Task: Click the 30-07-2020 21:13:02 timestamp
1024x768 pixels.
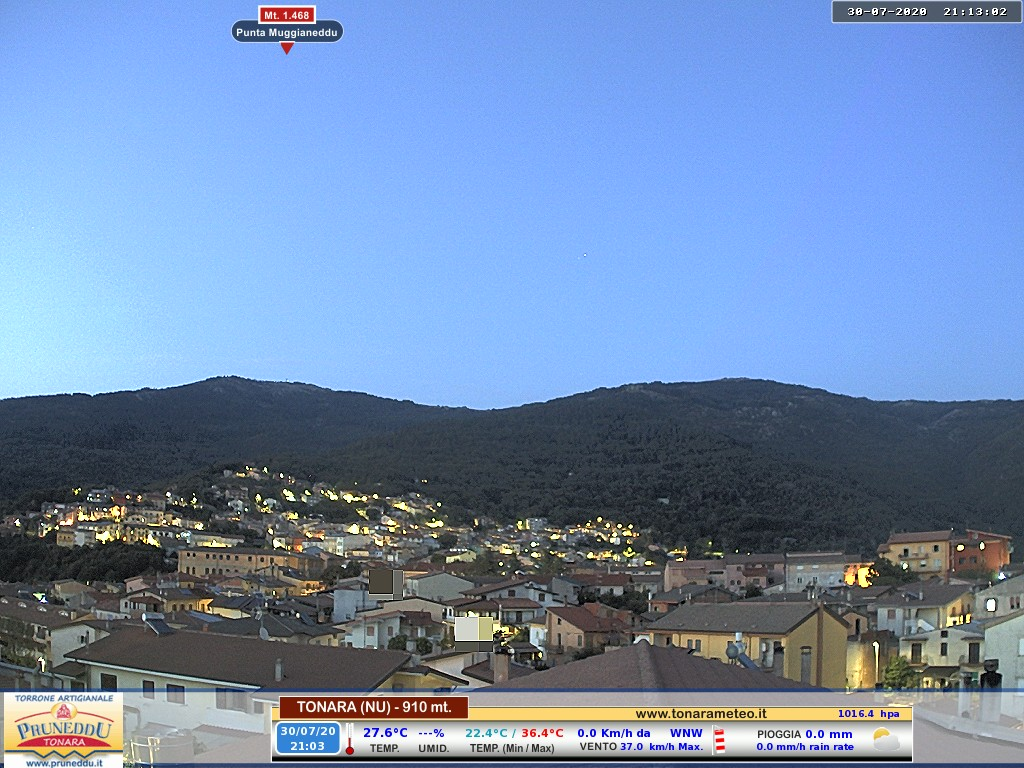Action: (x=927, y=12)
